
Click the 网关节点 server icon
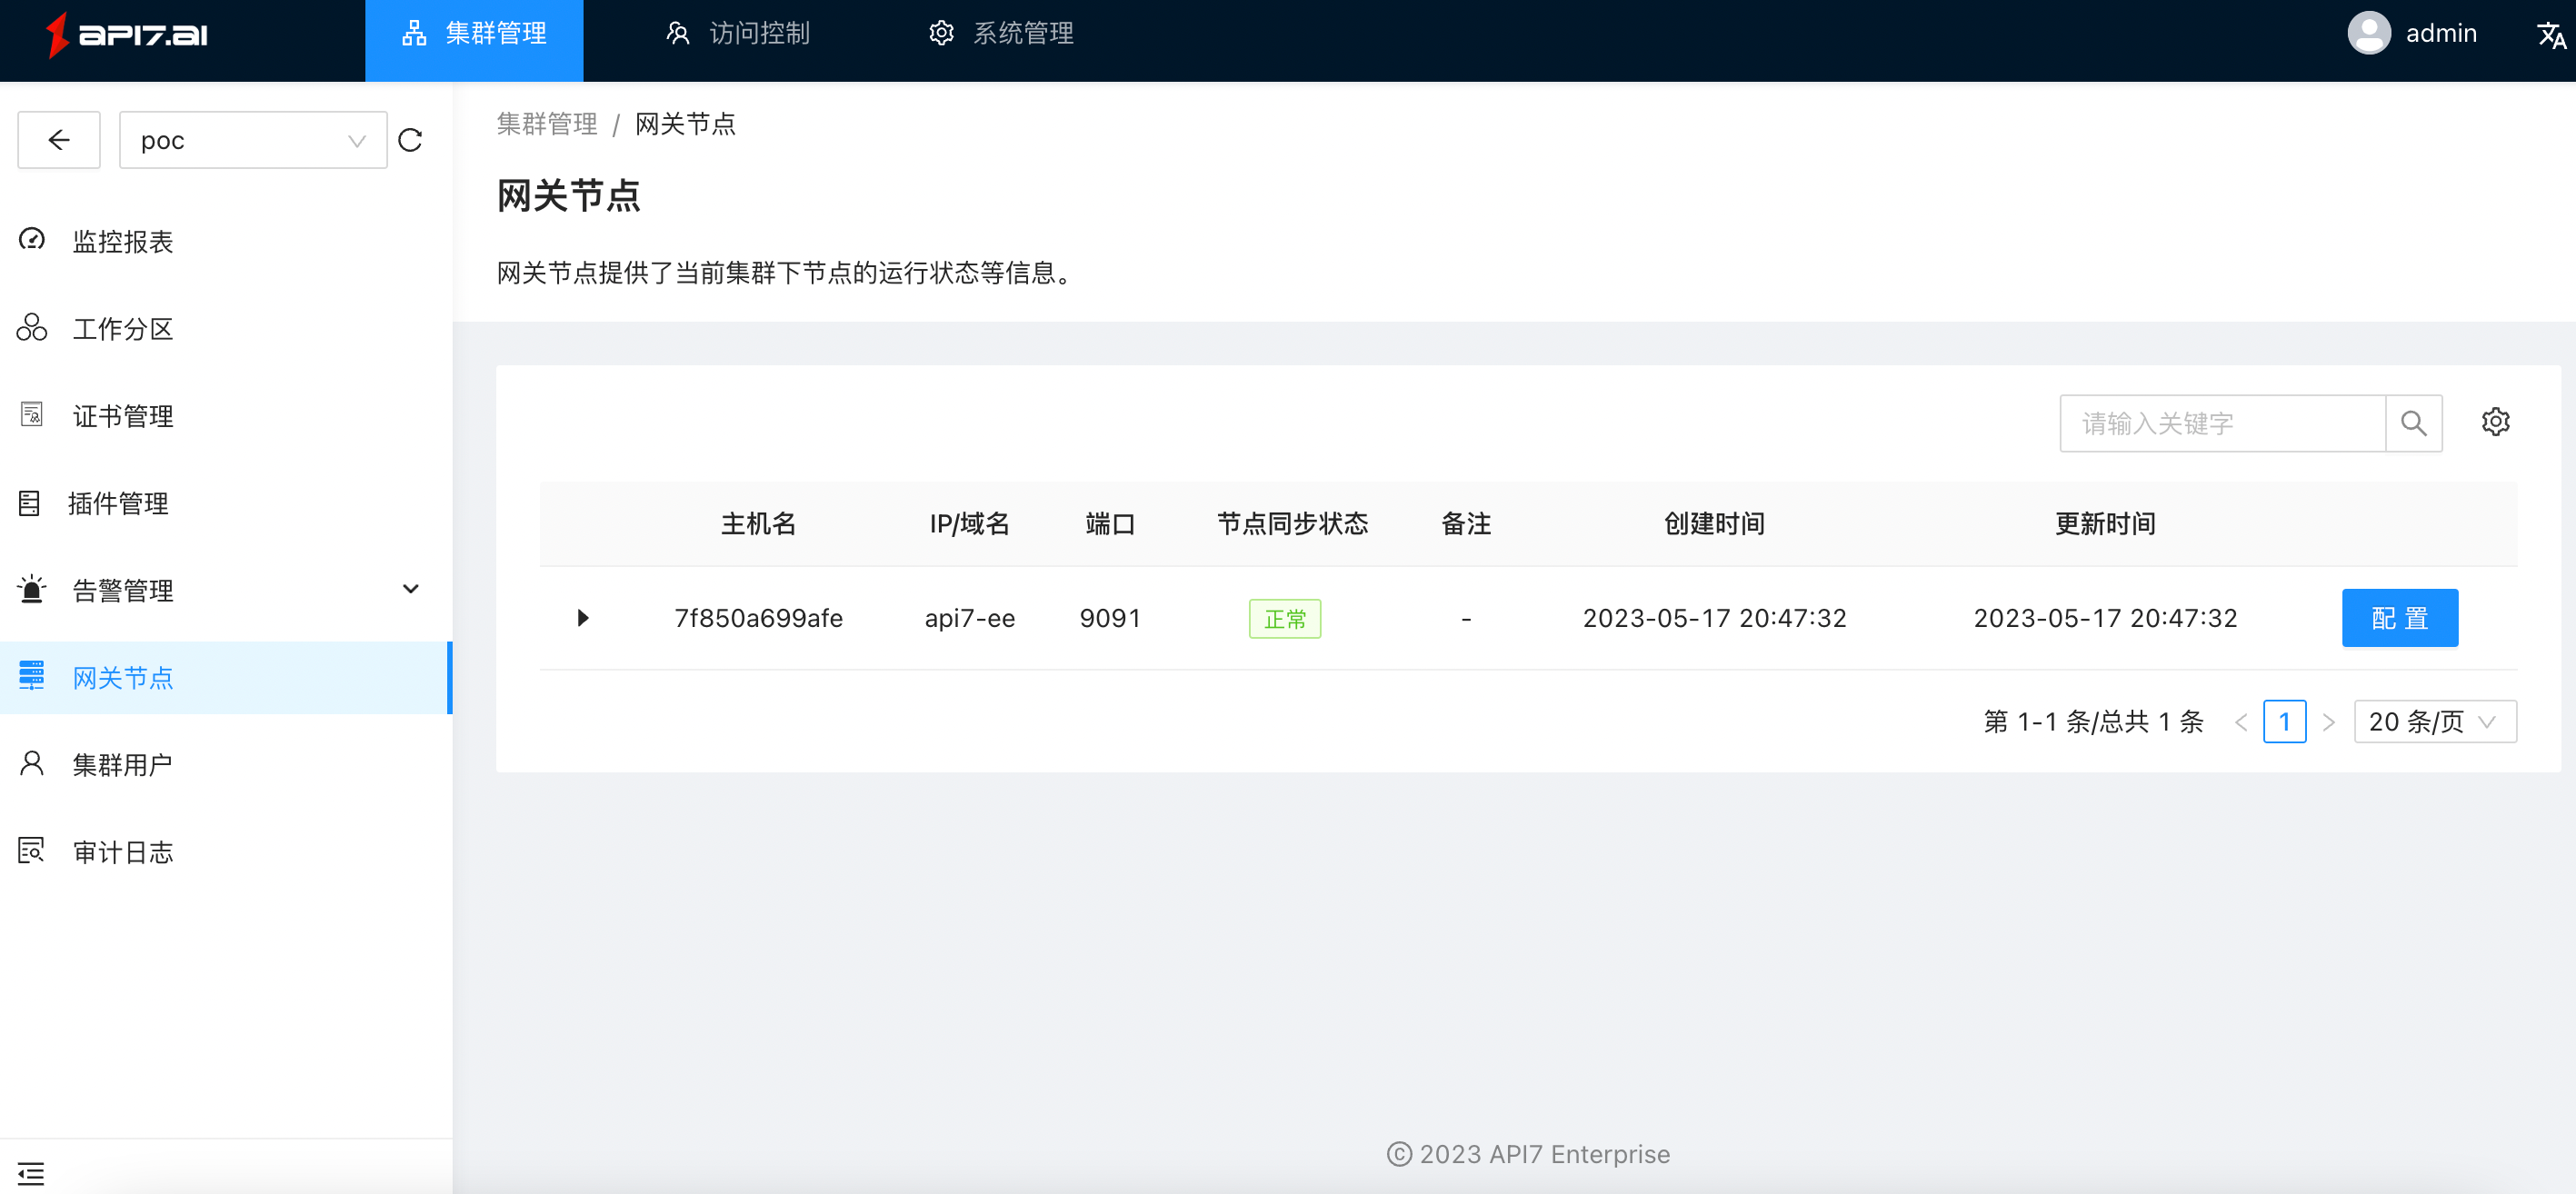click(x=32, y=676)
